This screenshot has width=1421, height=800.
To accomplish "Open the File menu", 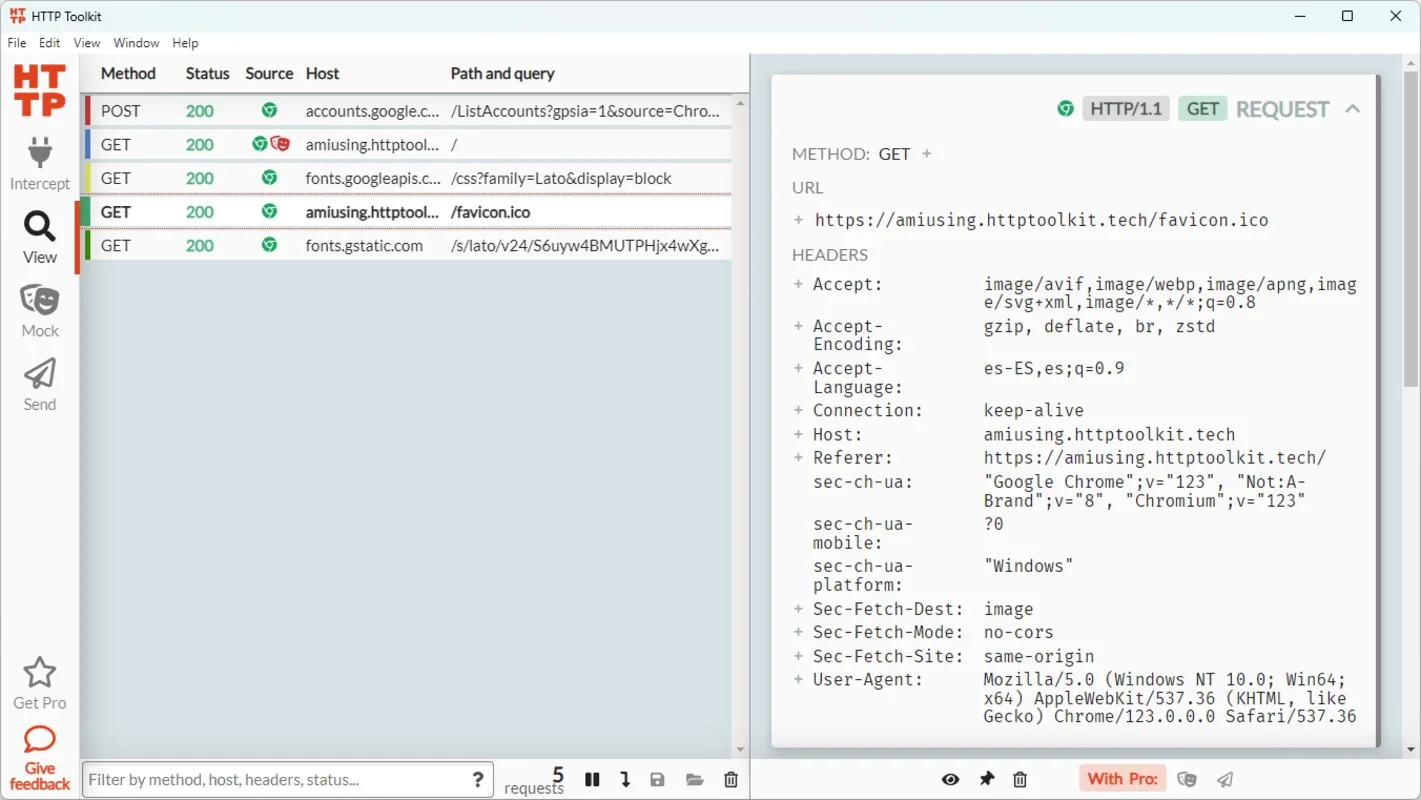I will tap(17, 43).
